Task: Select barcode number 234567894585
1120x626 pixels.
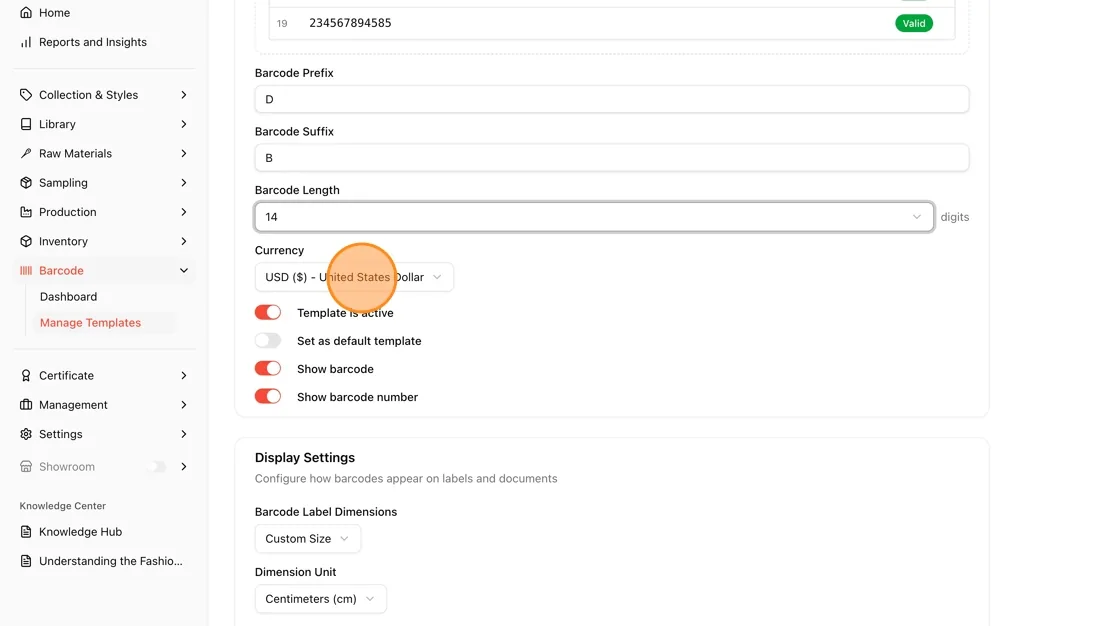Action: (x=350, y=23)
